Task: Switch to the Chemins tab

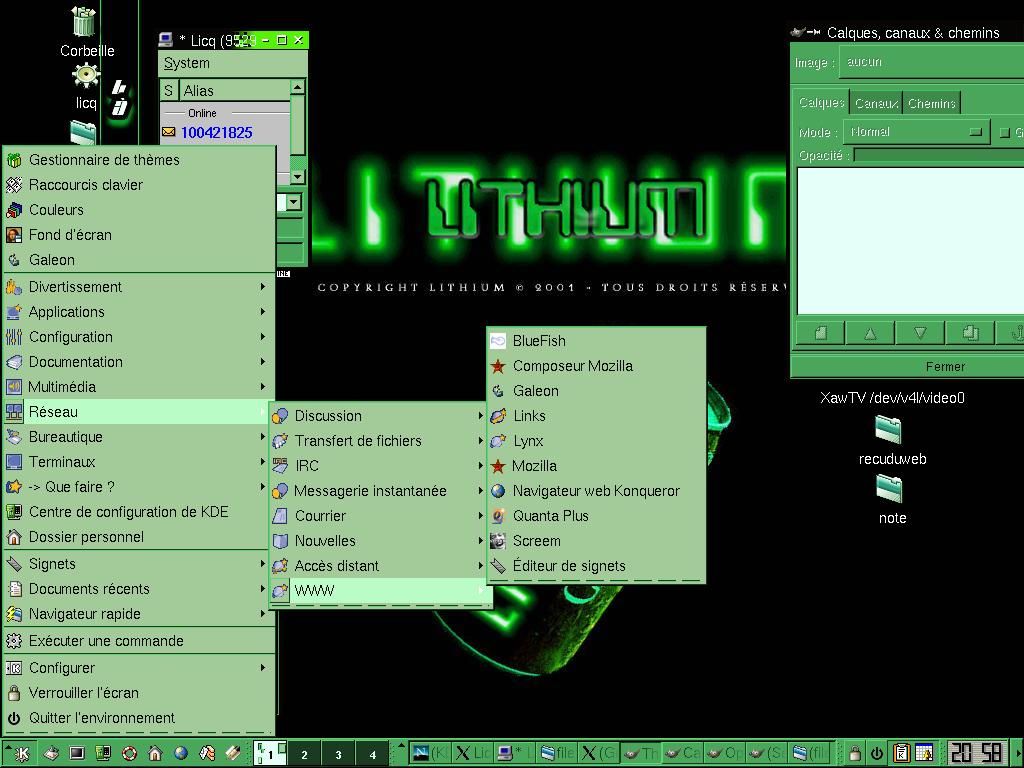Action: [932, 103]
